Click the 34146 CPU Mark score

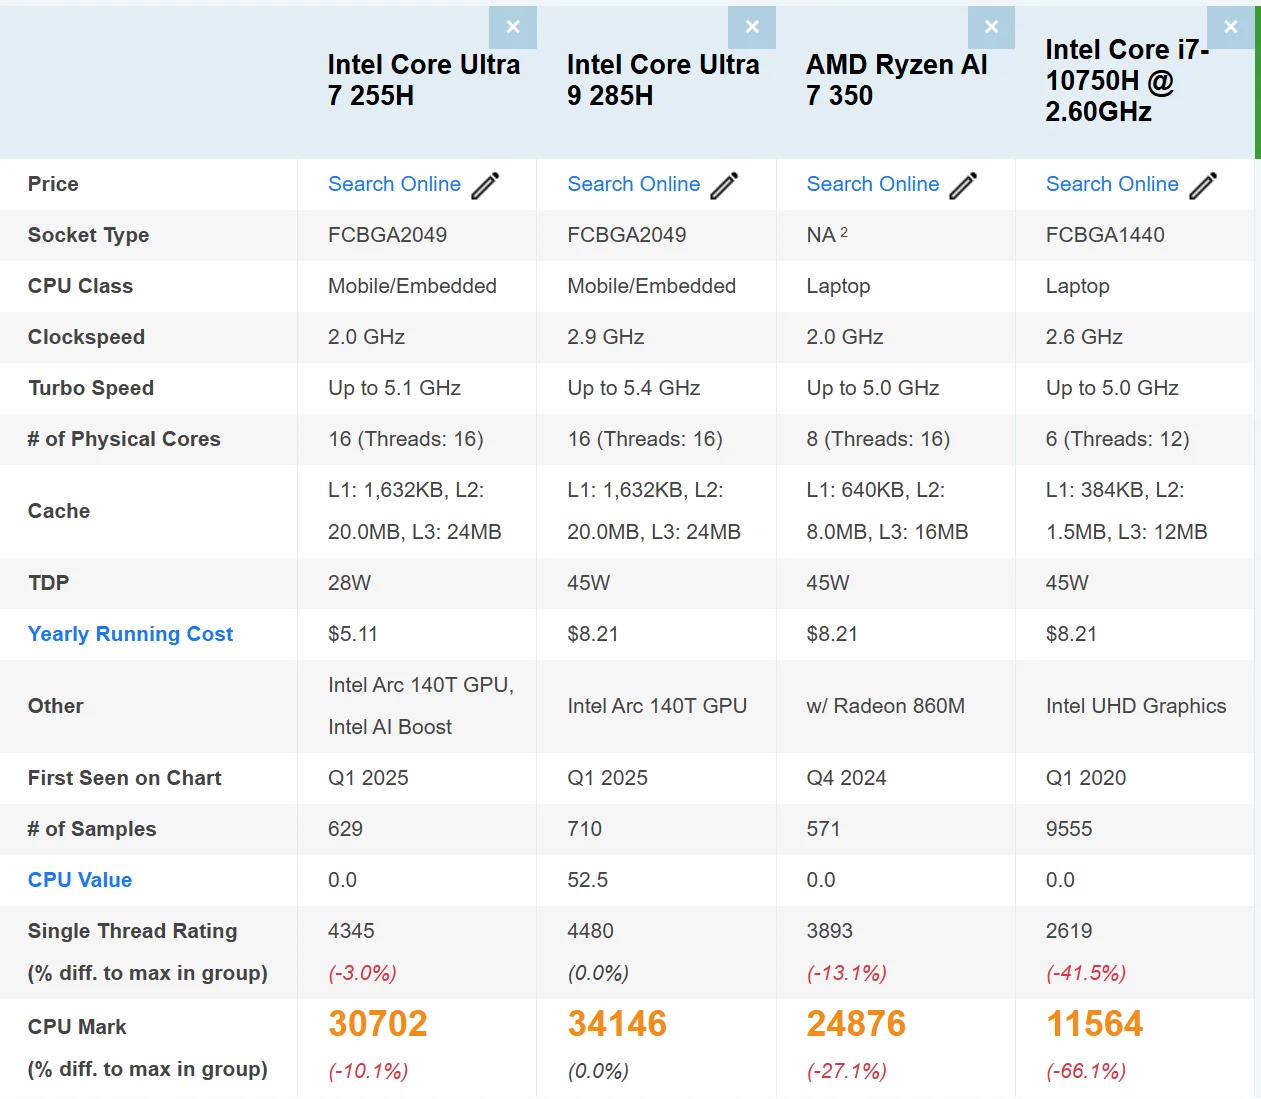(x=617, y=1024)
